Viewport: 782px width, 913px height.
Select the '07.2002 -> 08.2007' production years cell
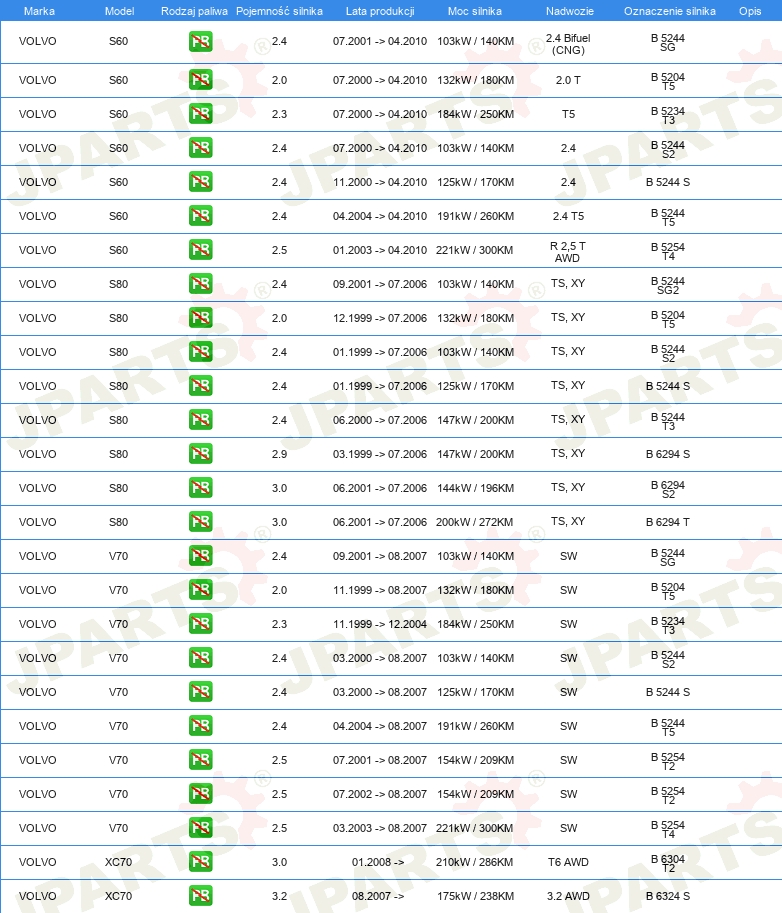coord(380,794)
